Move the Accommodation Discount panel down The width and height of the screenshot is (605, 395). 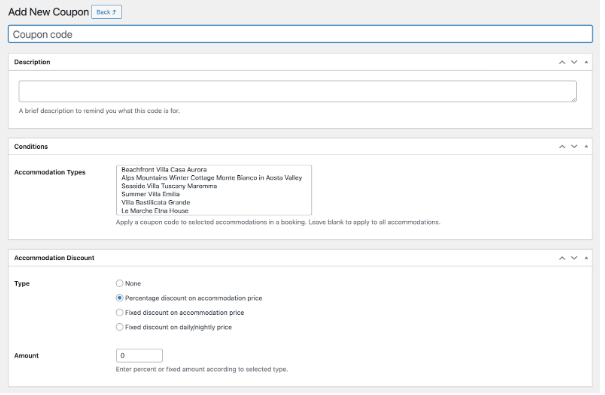click(574, 258)
